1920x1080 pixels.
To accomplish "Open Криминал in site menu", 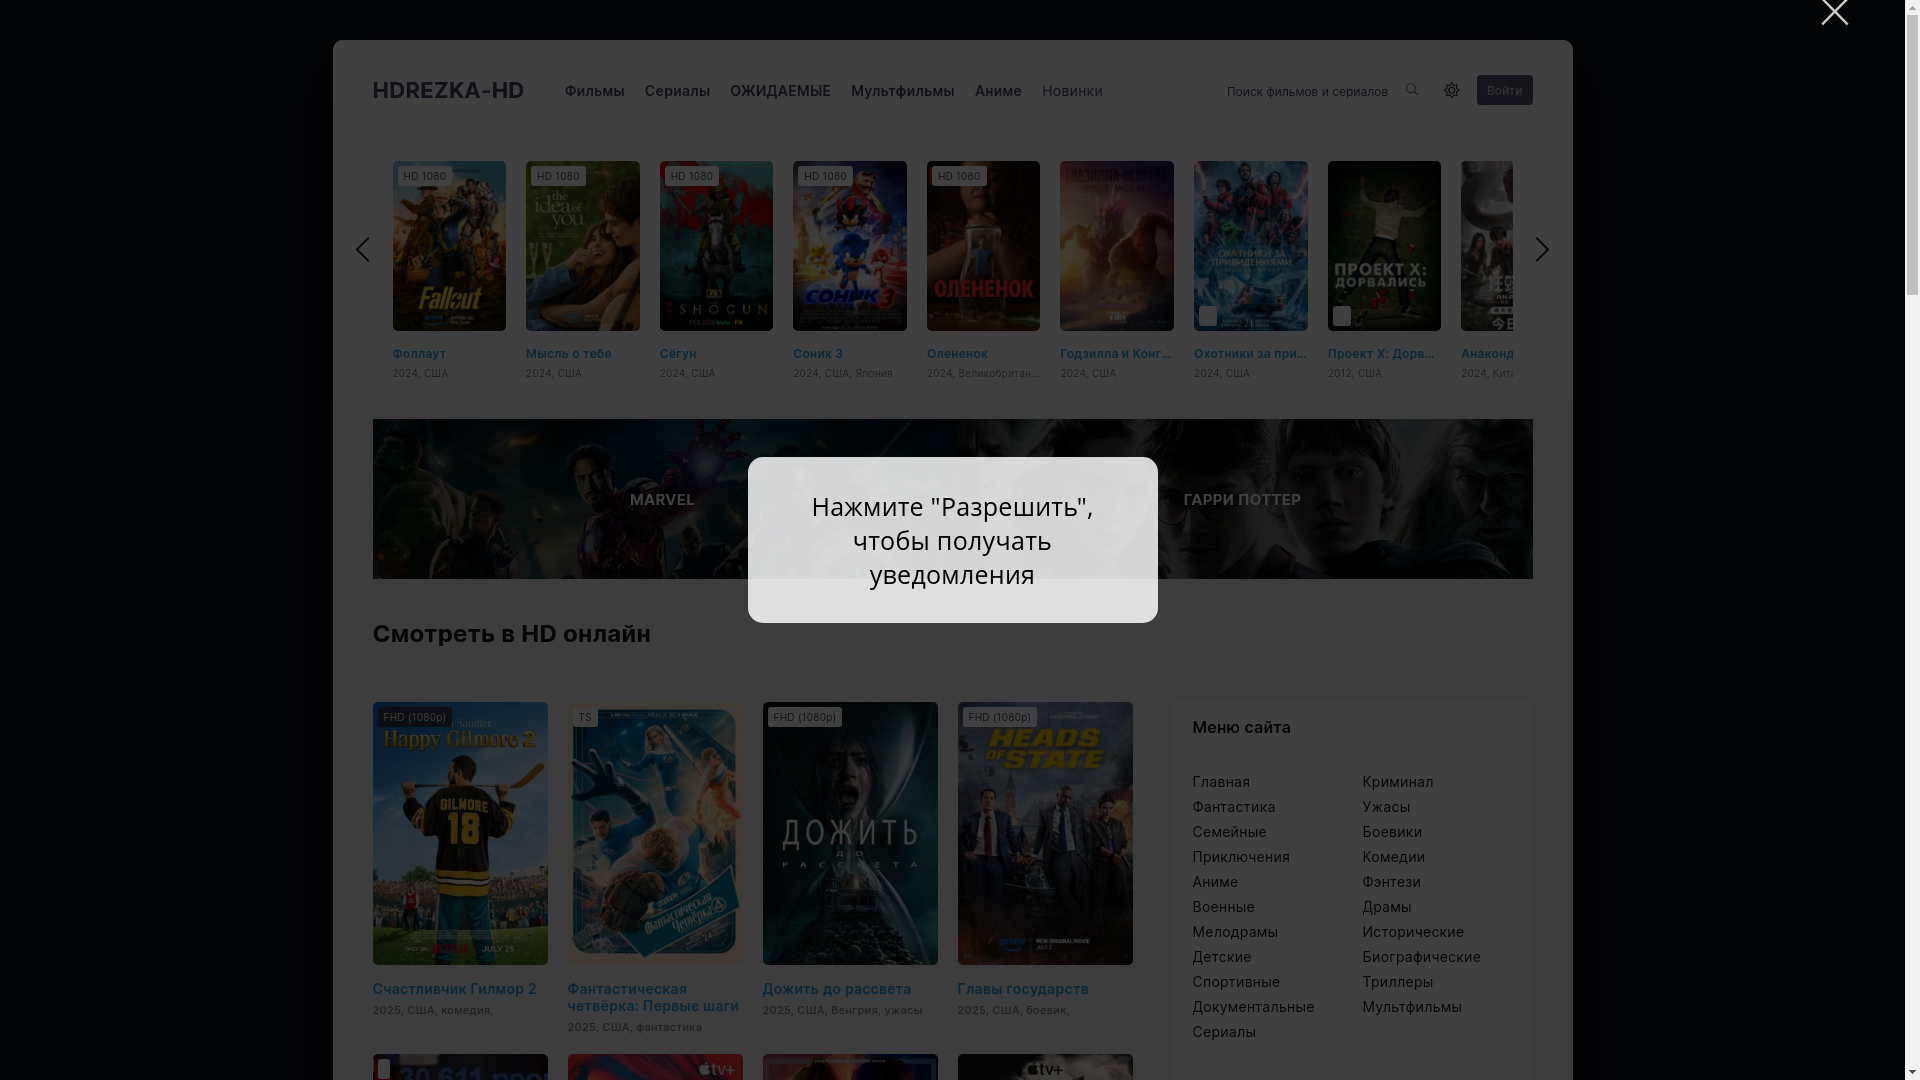I will tap(1397, 782).
